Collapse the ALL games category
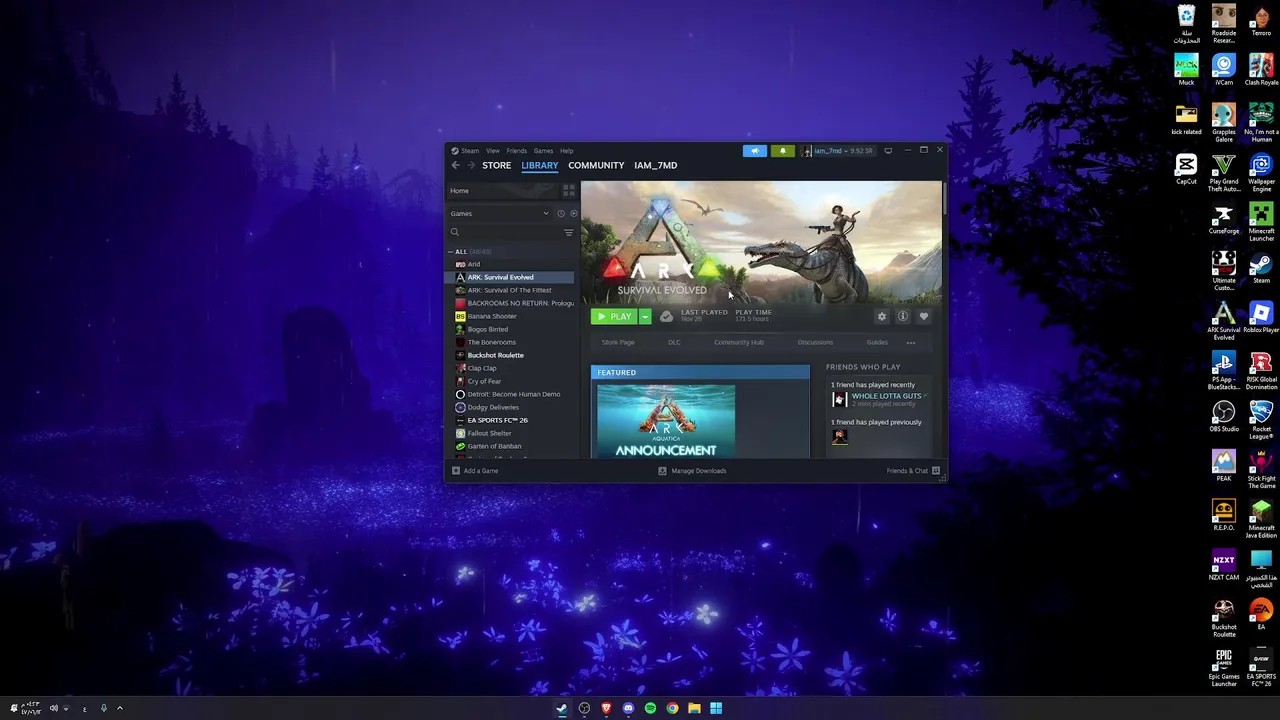 click(451, 252)
